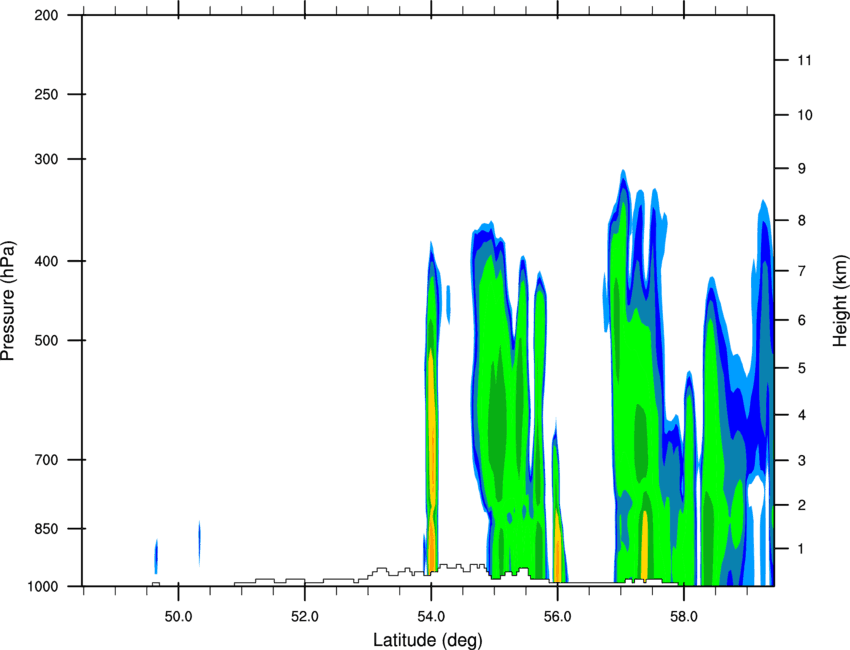Click the 700 pressure tick label

[x=46, y=460]
